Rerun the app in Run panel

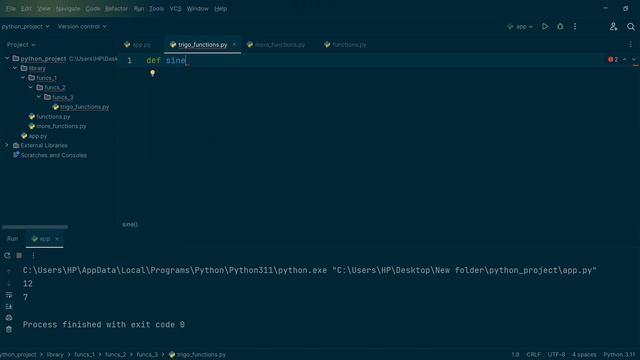[7, 256]
